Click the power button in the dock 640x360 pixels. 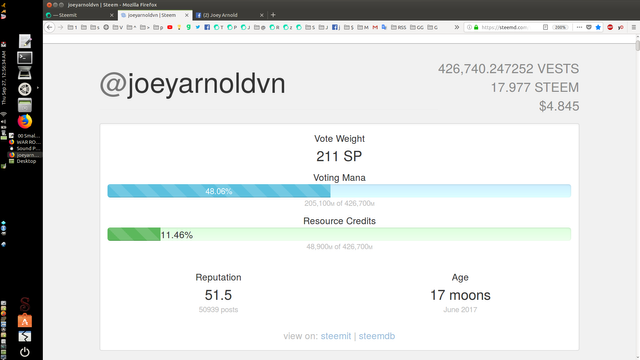(24, 352)
